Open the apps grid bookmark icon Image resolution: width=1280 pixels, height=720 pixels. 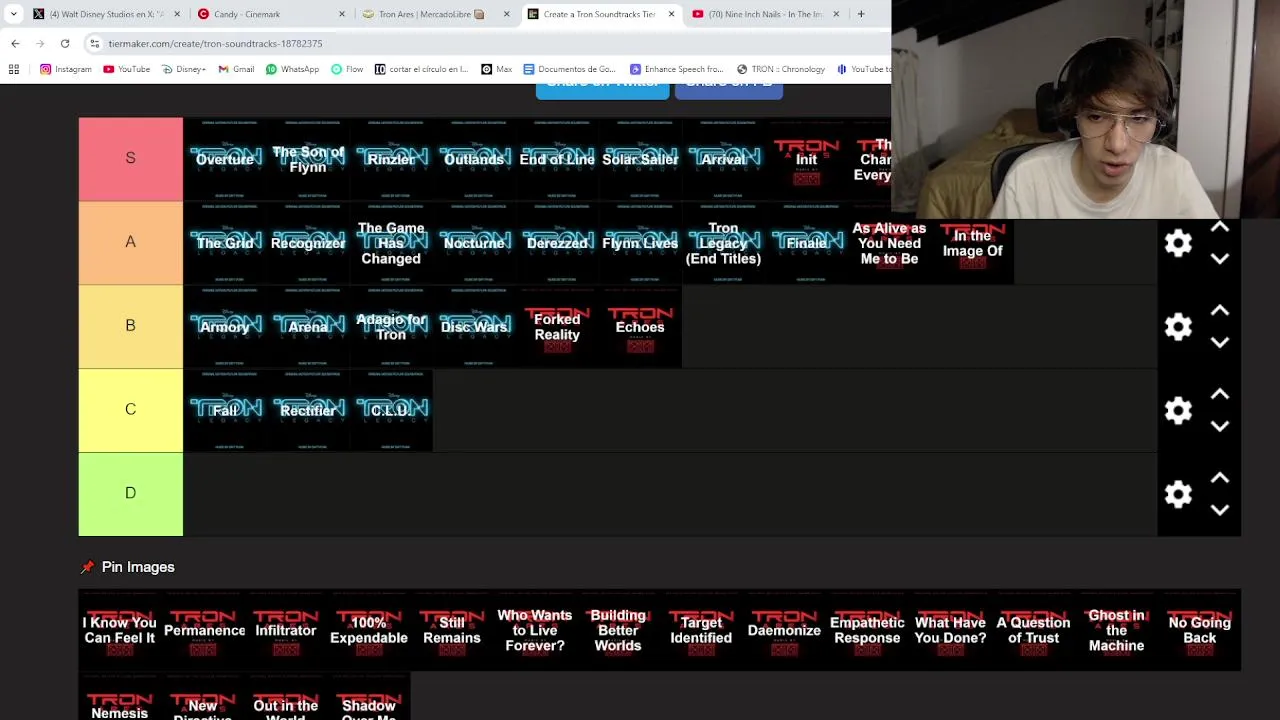[x=14, y=69]
